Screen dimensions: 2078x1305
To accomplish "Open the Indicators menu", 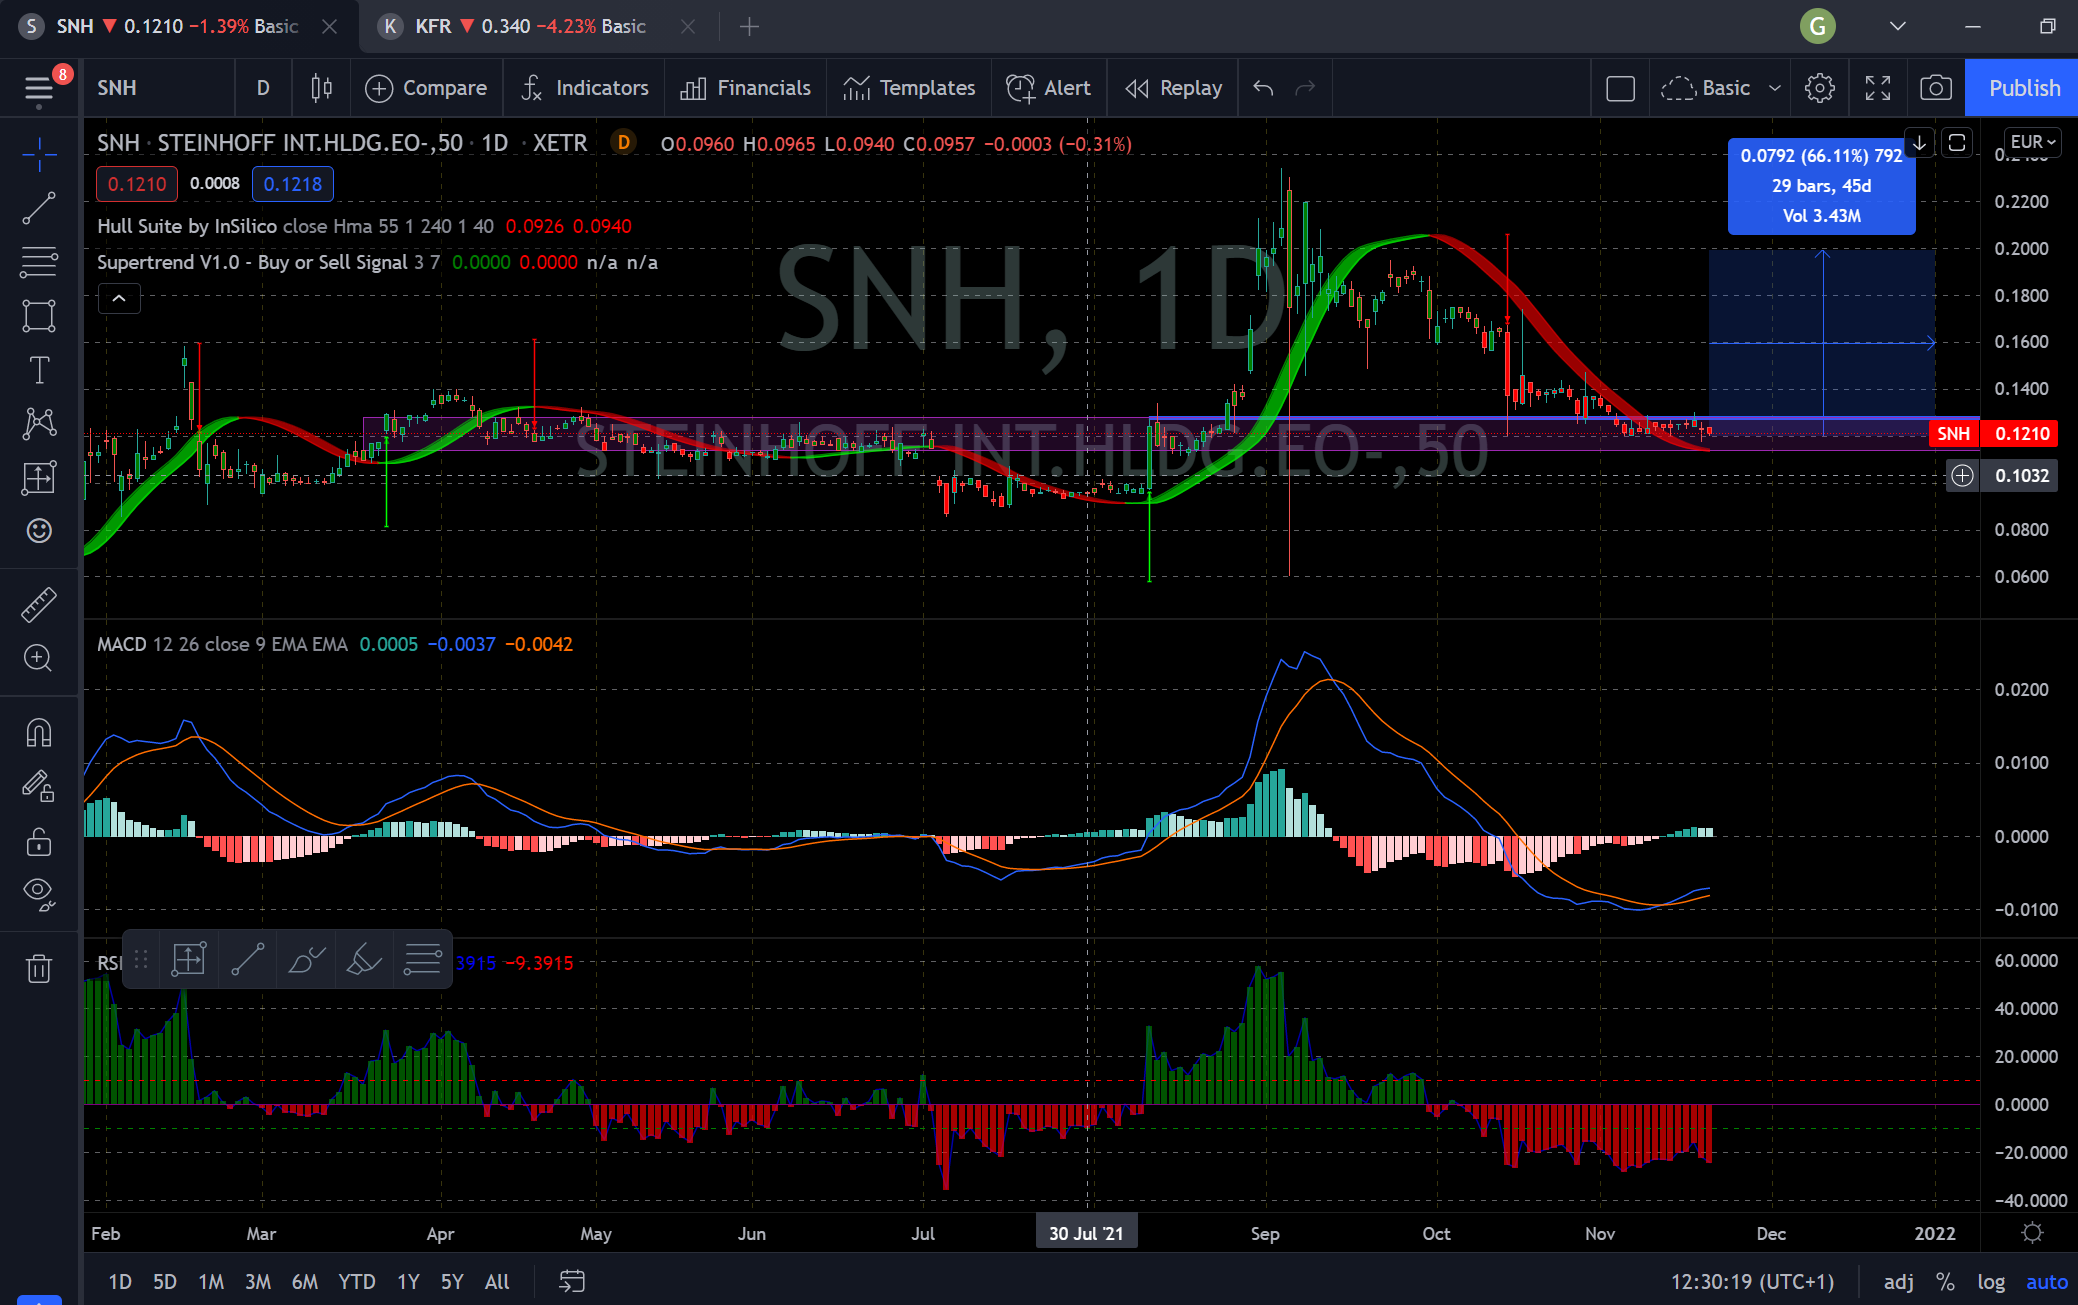I will point(585,88).
